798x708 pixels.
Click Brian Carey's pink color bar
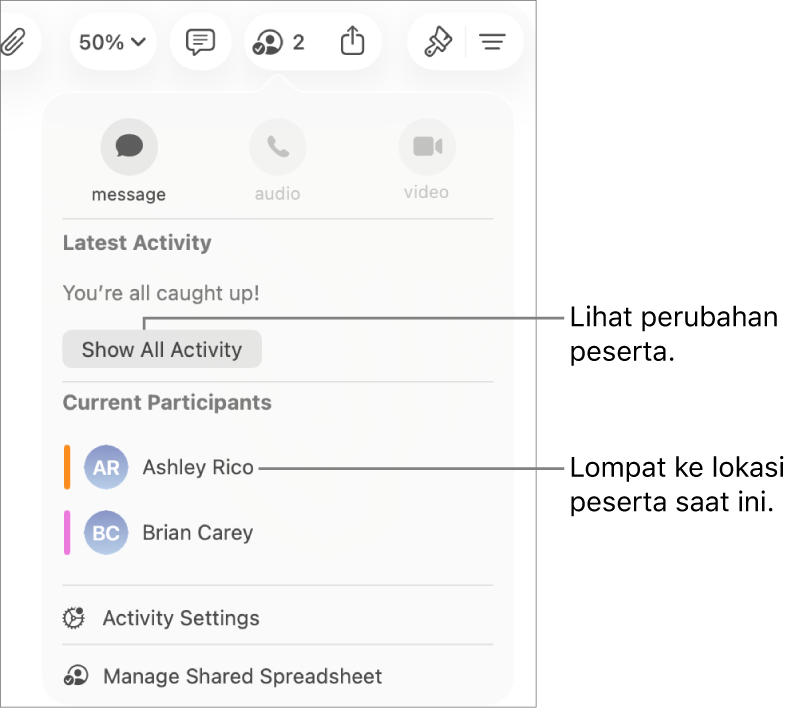67,533
